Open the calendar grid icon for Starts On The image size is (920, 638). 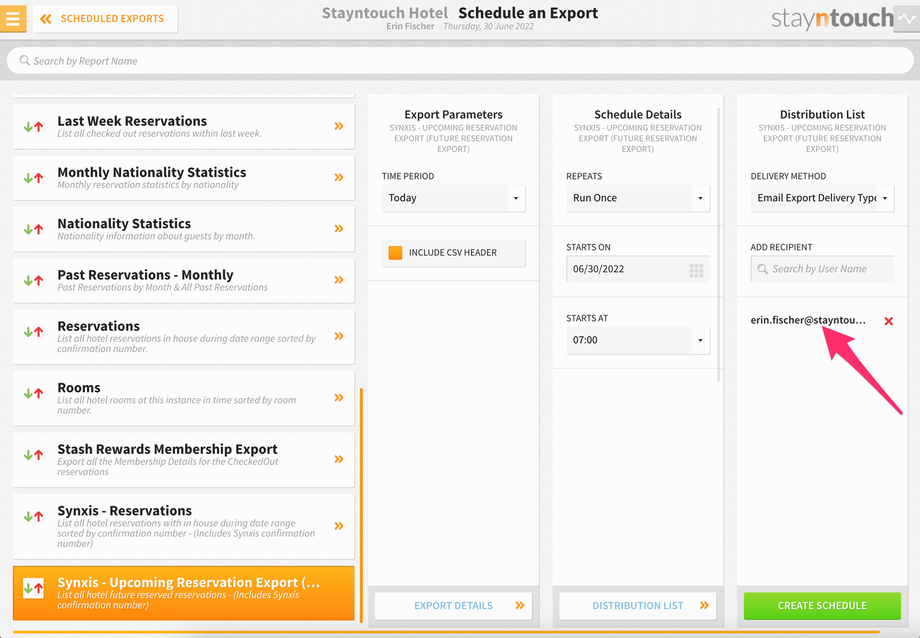696,270
